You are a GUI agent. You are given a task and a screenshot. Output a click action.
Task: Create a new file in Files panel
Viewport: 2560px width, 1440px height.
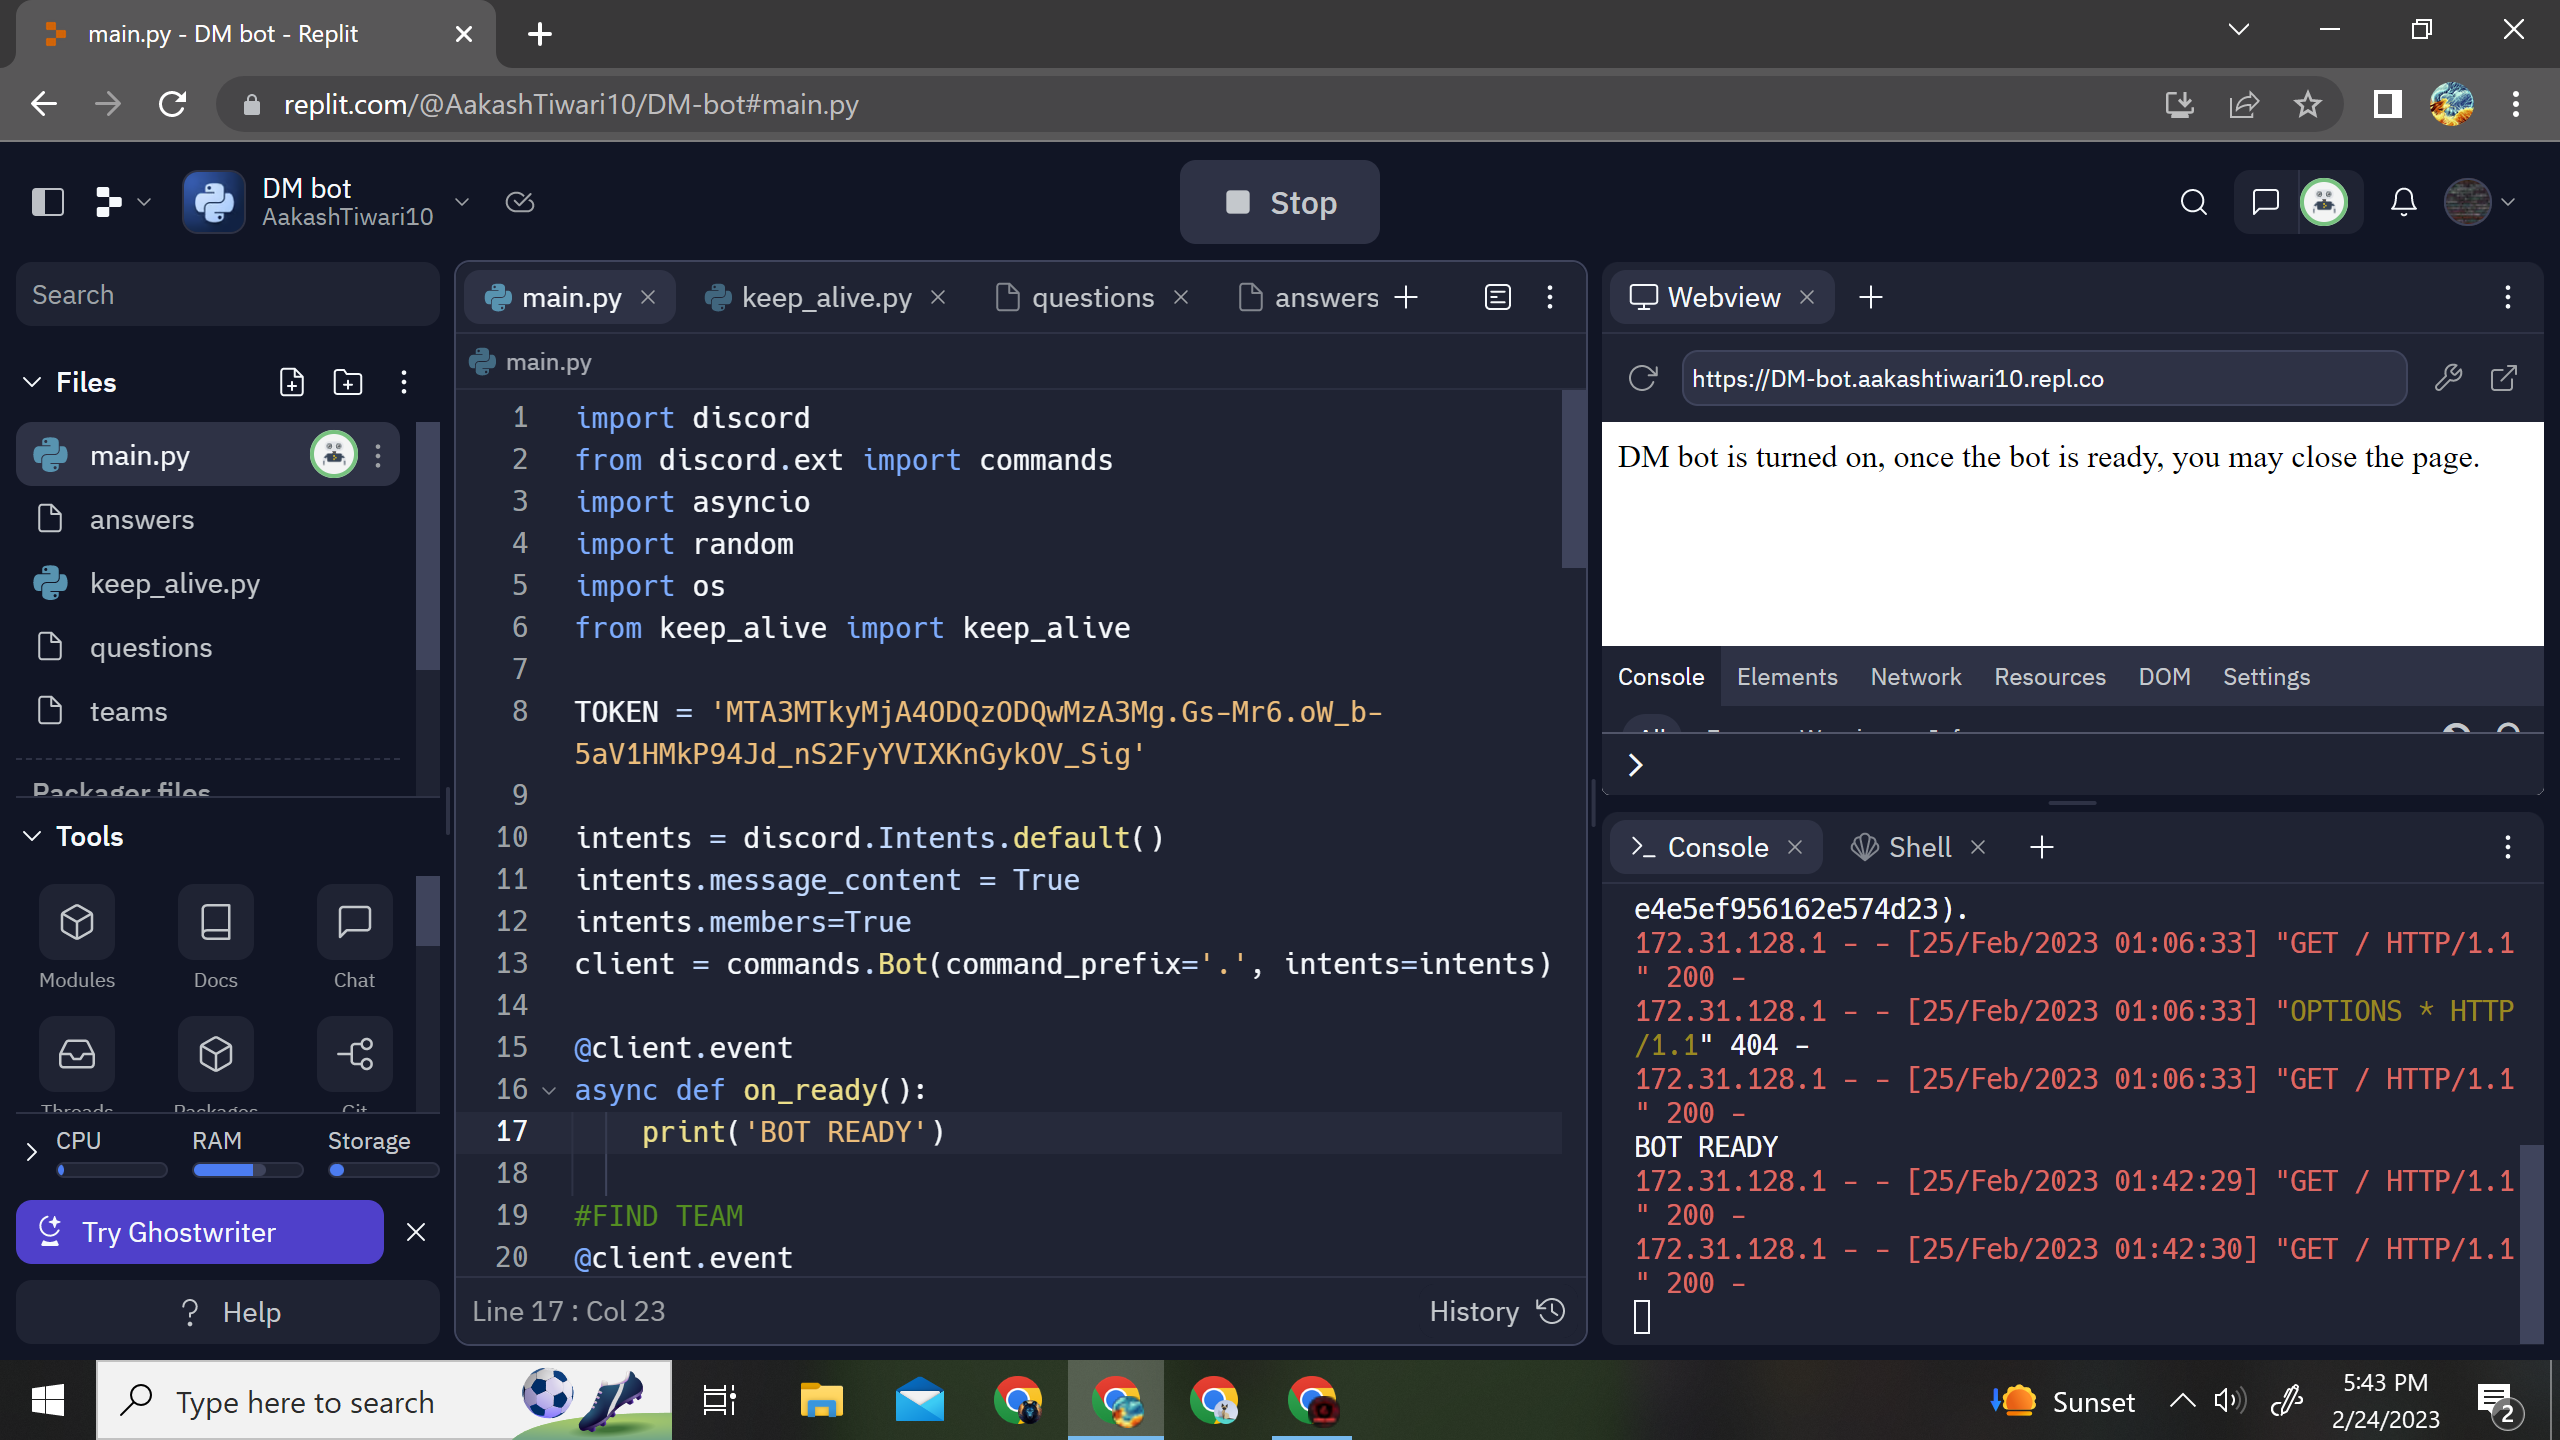[291, 382]
